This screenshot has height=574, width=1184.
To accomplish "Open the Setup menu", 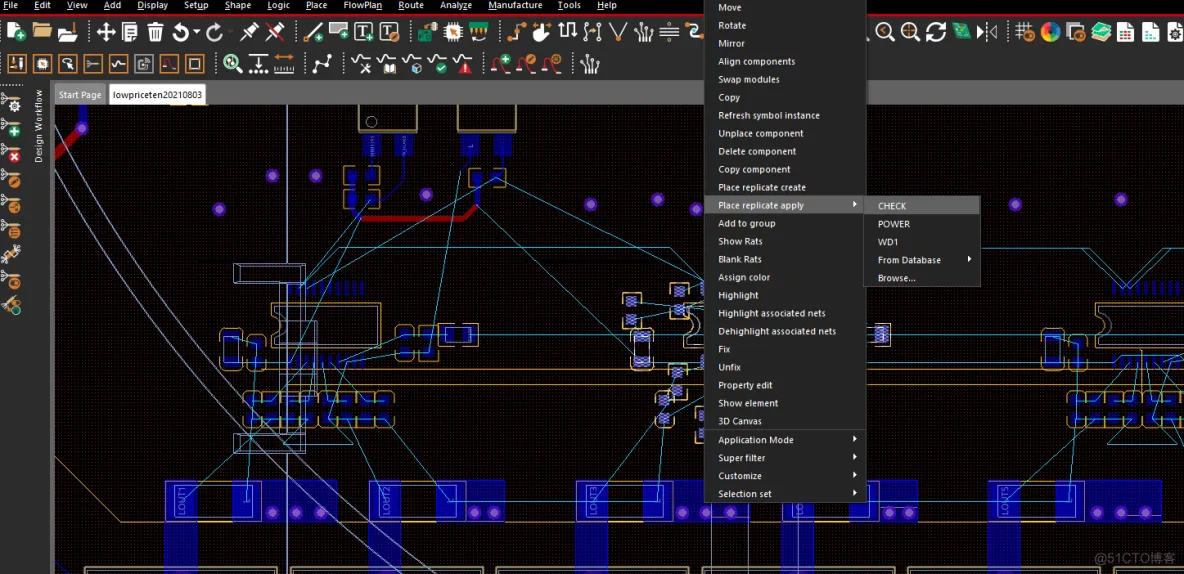I will pos(196,5).
